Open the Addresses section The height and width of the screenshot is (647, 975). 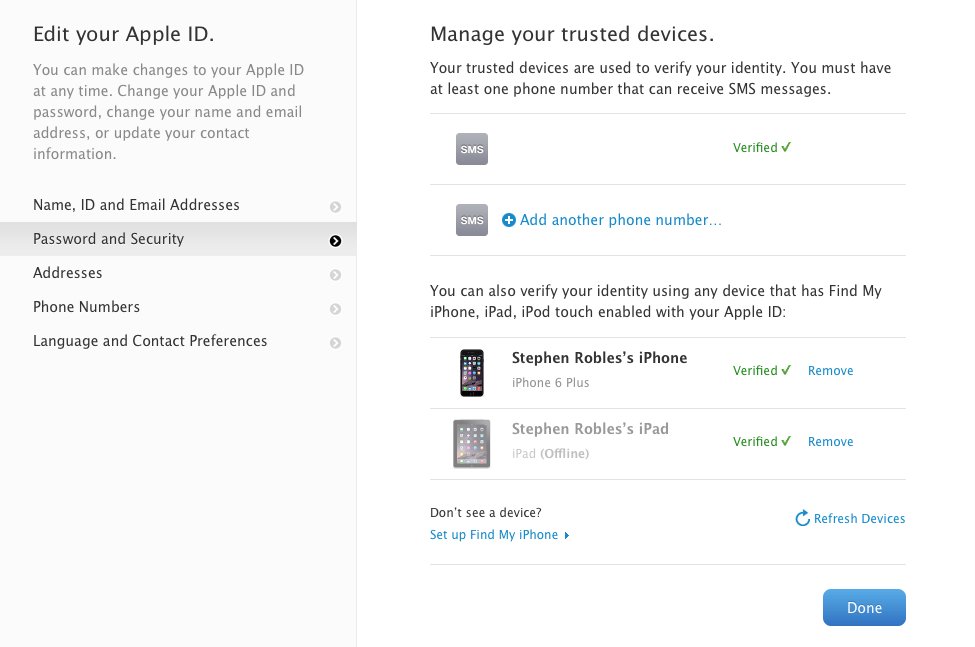pyautogui.click(x=178, y=273)
